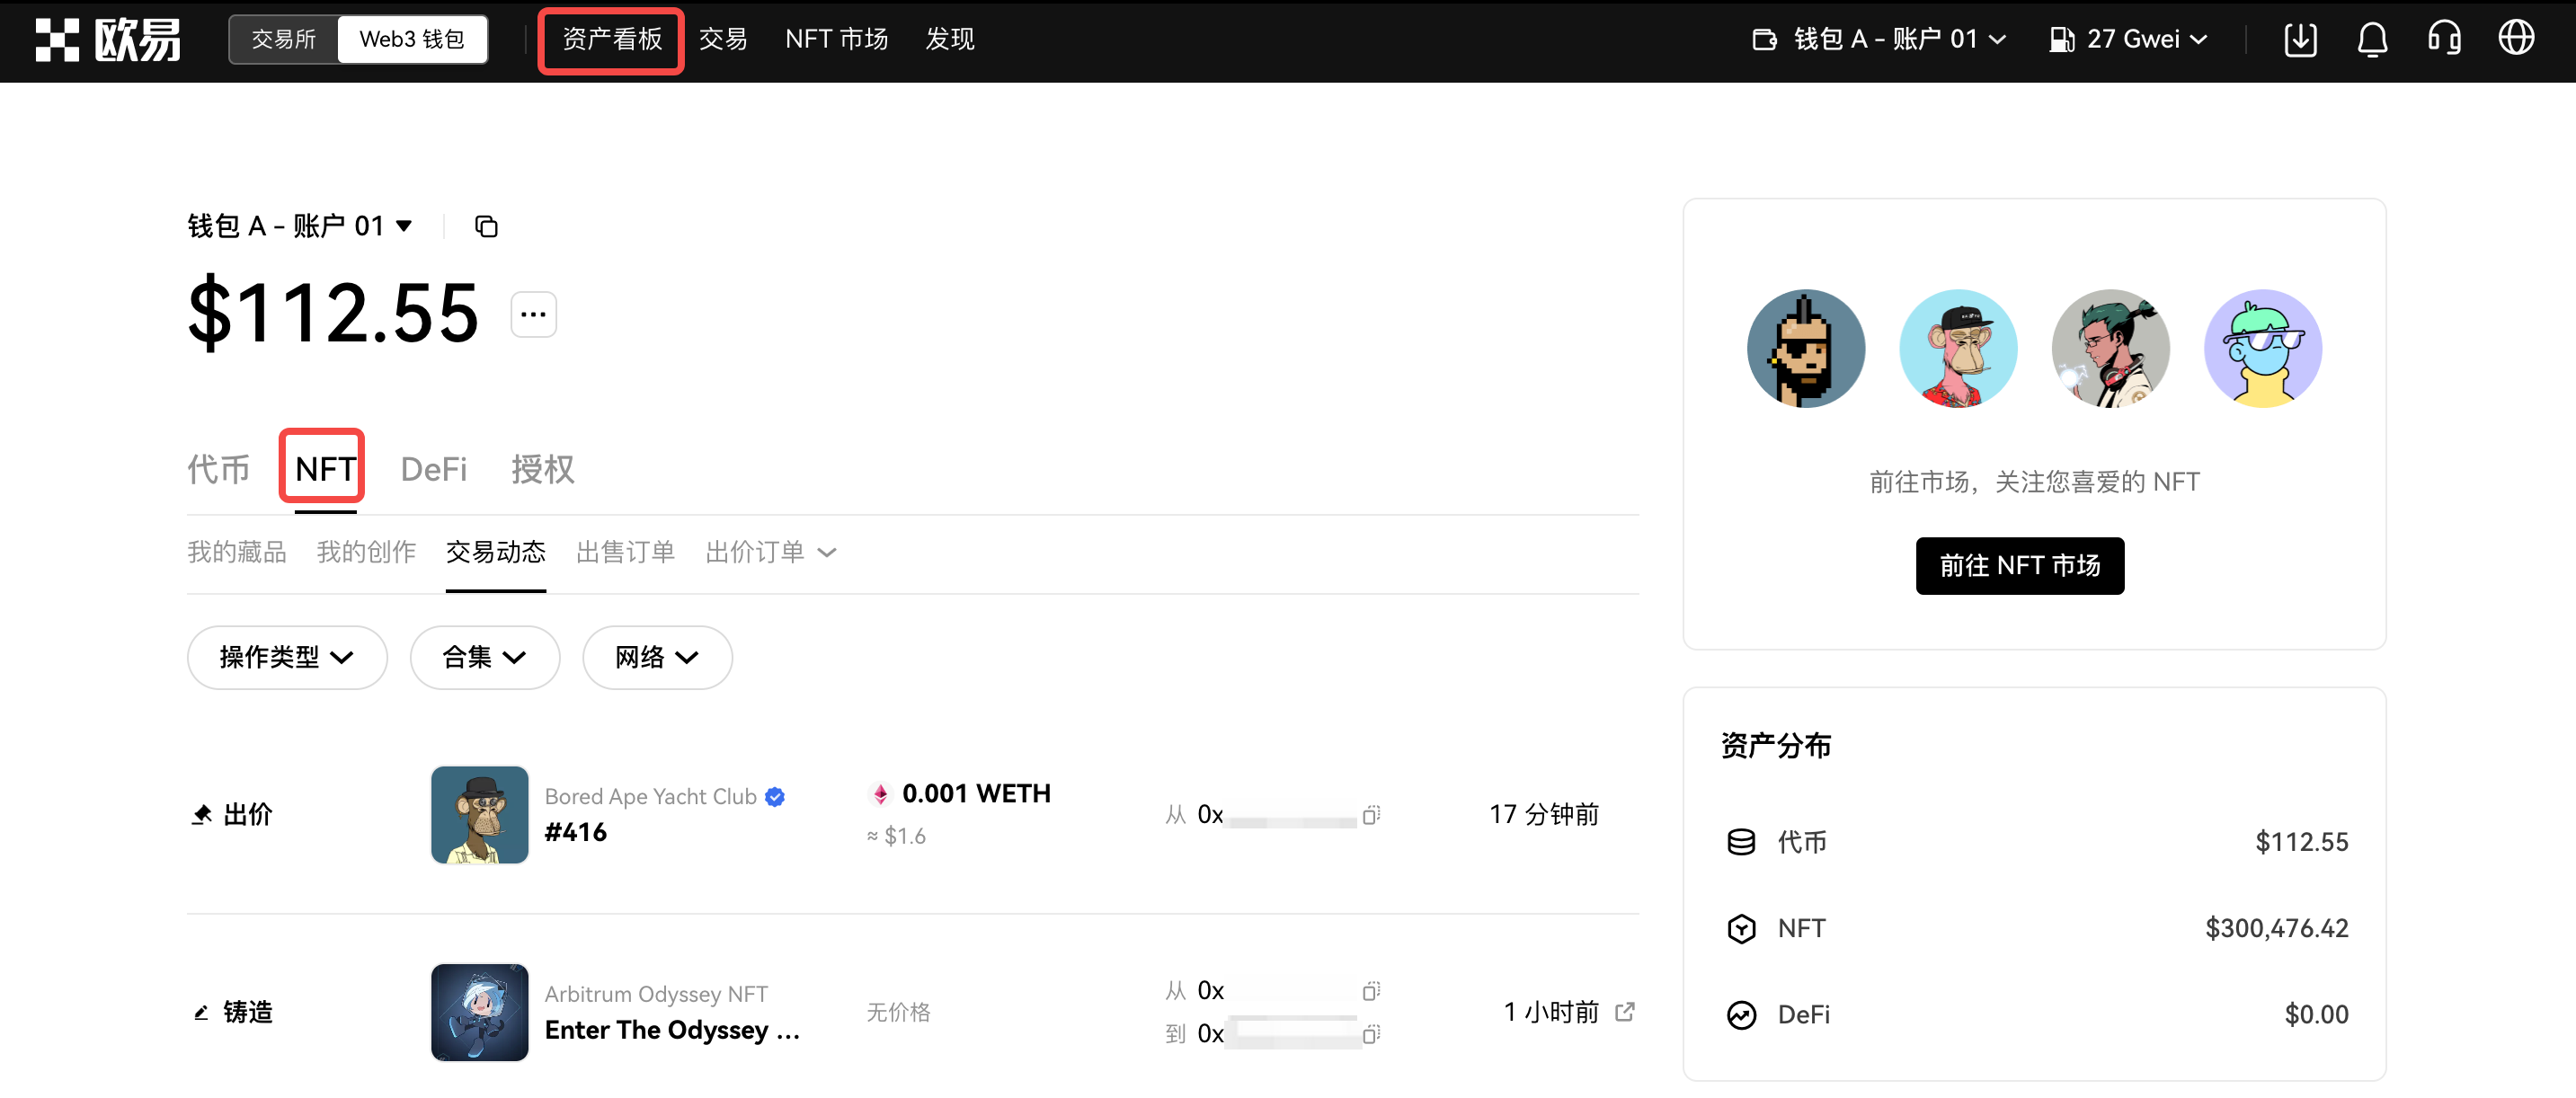Click the OKX 欧易 logo
This screenshot has height=1098, width=2576.
click(x=108, y=40)
